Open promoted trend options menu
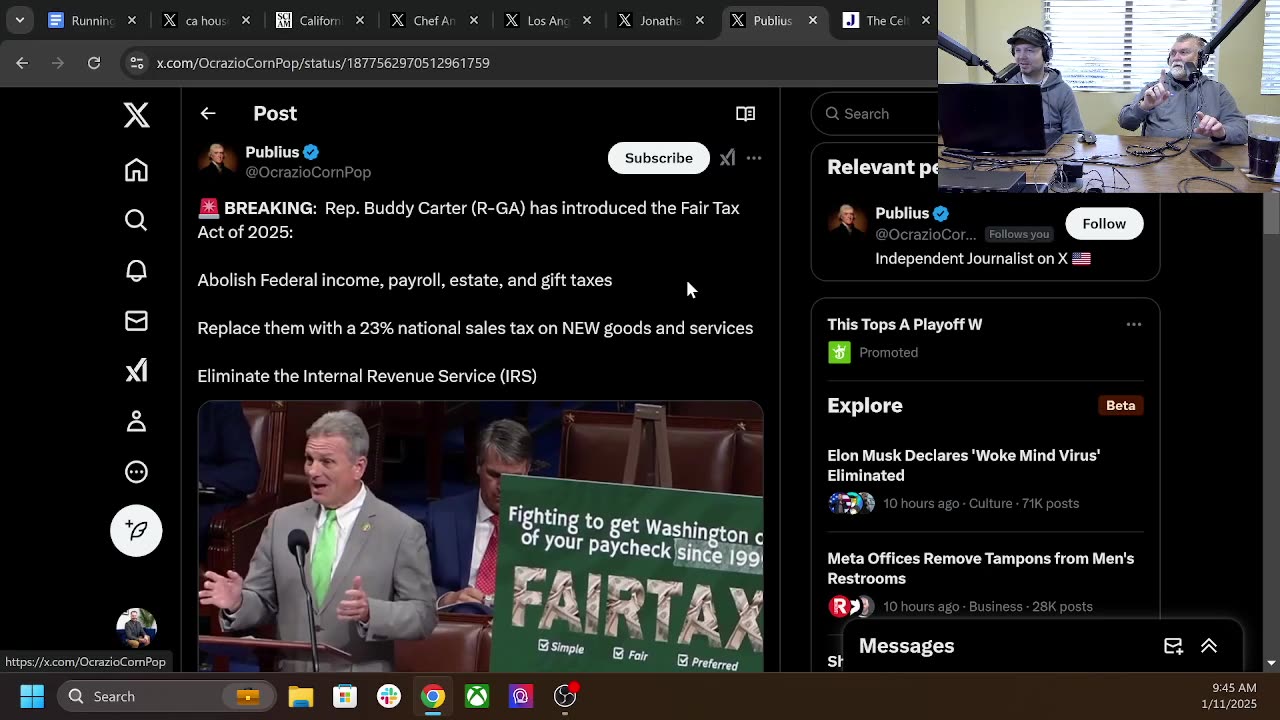 tap(1133, 324)
